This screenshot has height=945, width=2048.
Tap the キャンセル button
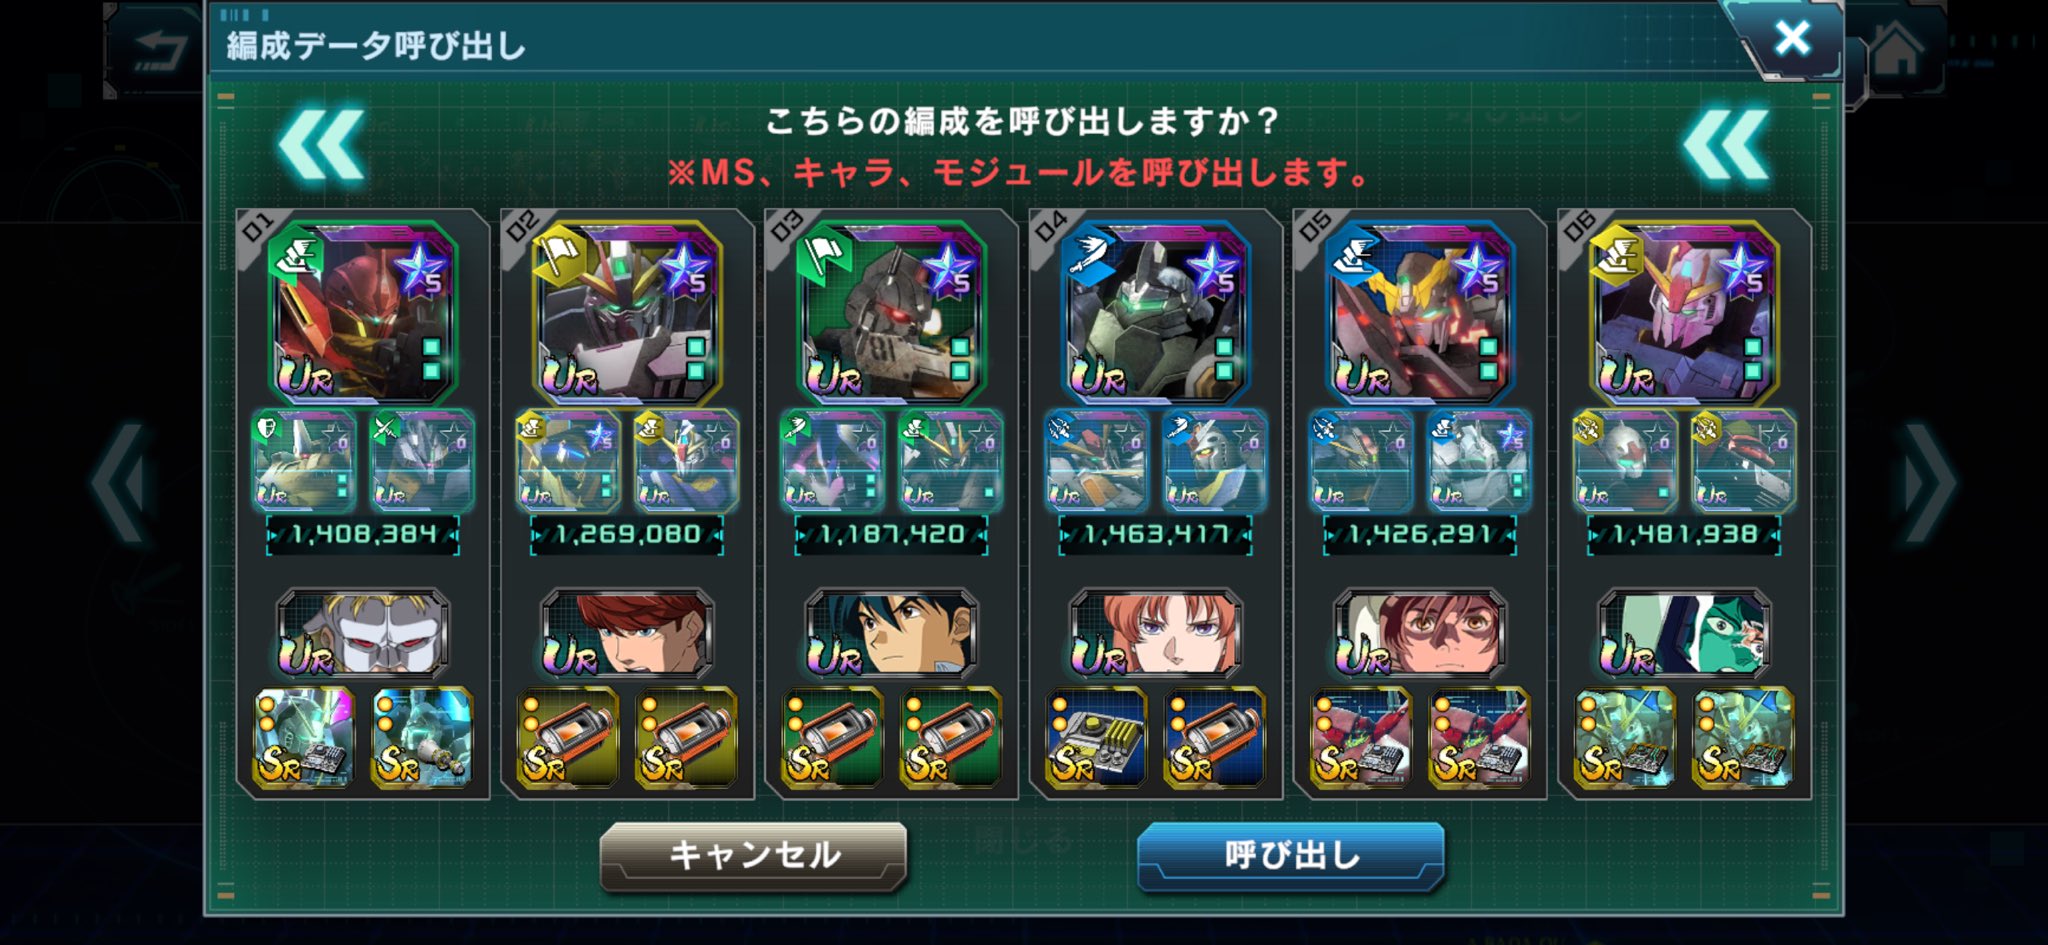point(753,855)
